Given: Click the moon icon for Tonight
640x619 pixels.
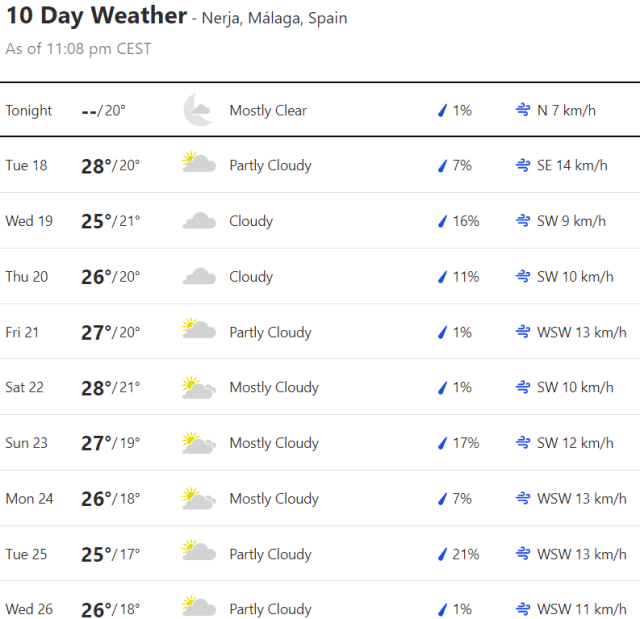Looking at the screenshot, I should 198,110.
